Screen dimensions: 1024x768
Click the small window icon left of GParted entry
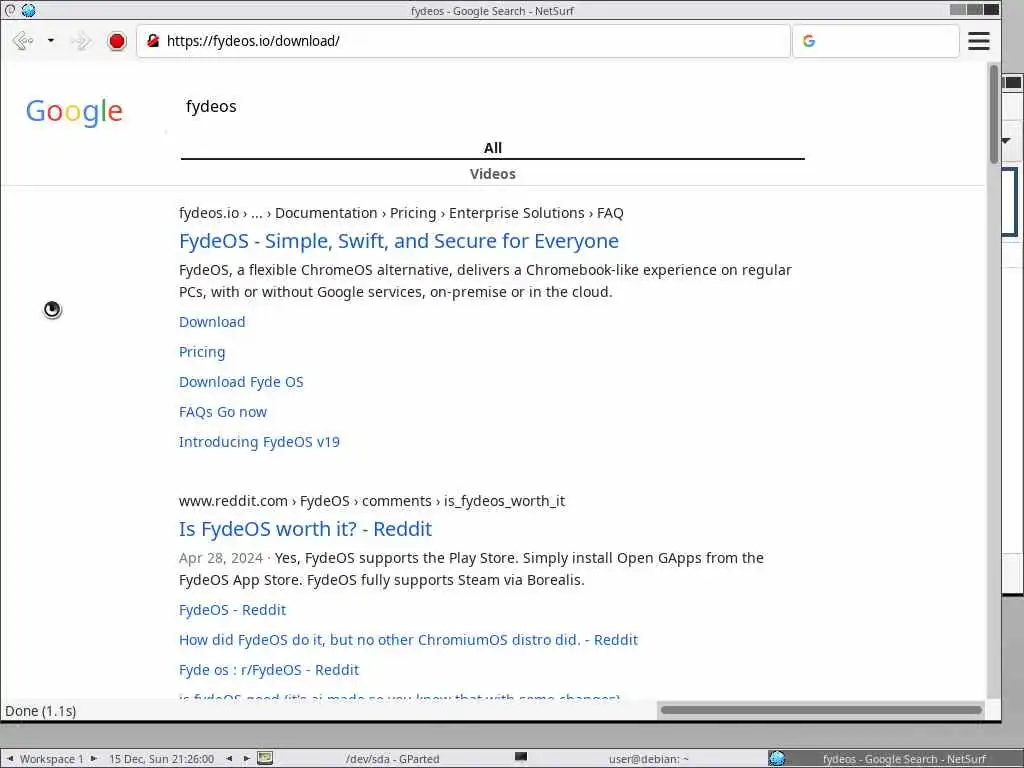[265, 758]
